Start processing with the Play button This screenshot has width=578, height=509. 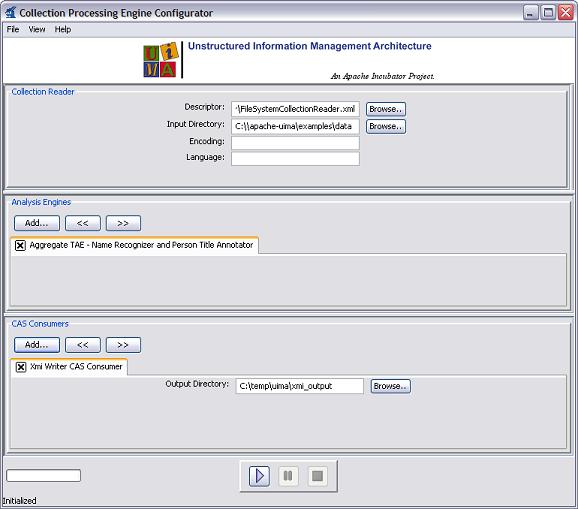click(x=259, y=476)
